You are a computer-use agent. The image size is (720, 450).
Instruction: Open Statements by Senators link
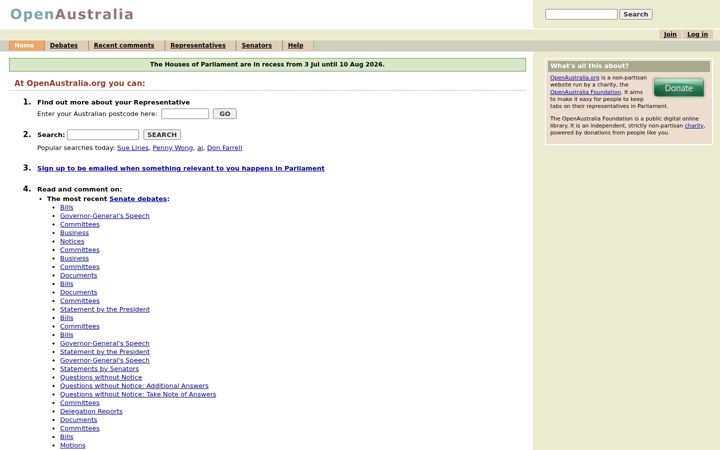click(99, 369)
